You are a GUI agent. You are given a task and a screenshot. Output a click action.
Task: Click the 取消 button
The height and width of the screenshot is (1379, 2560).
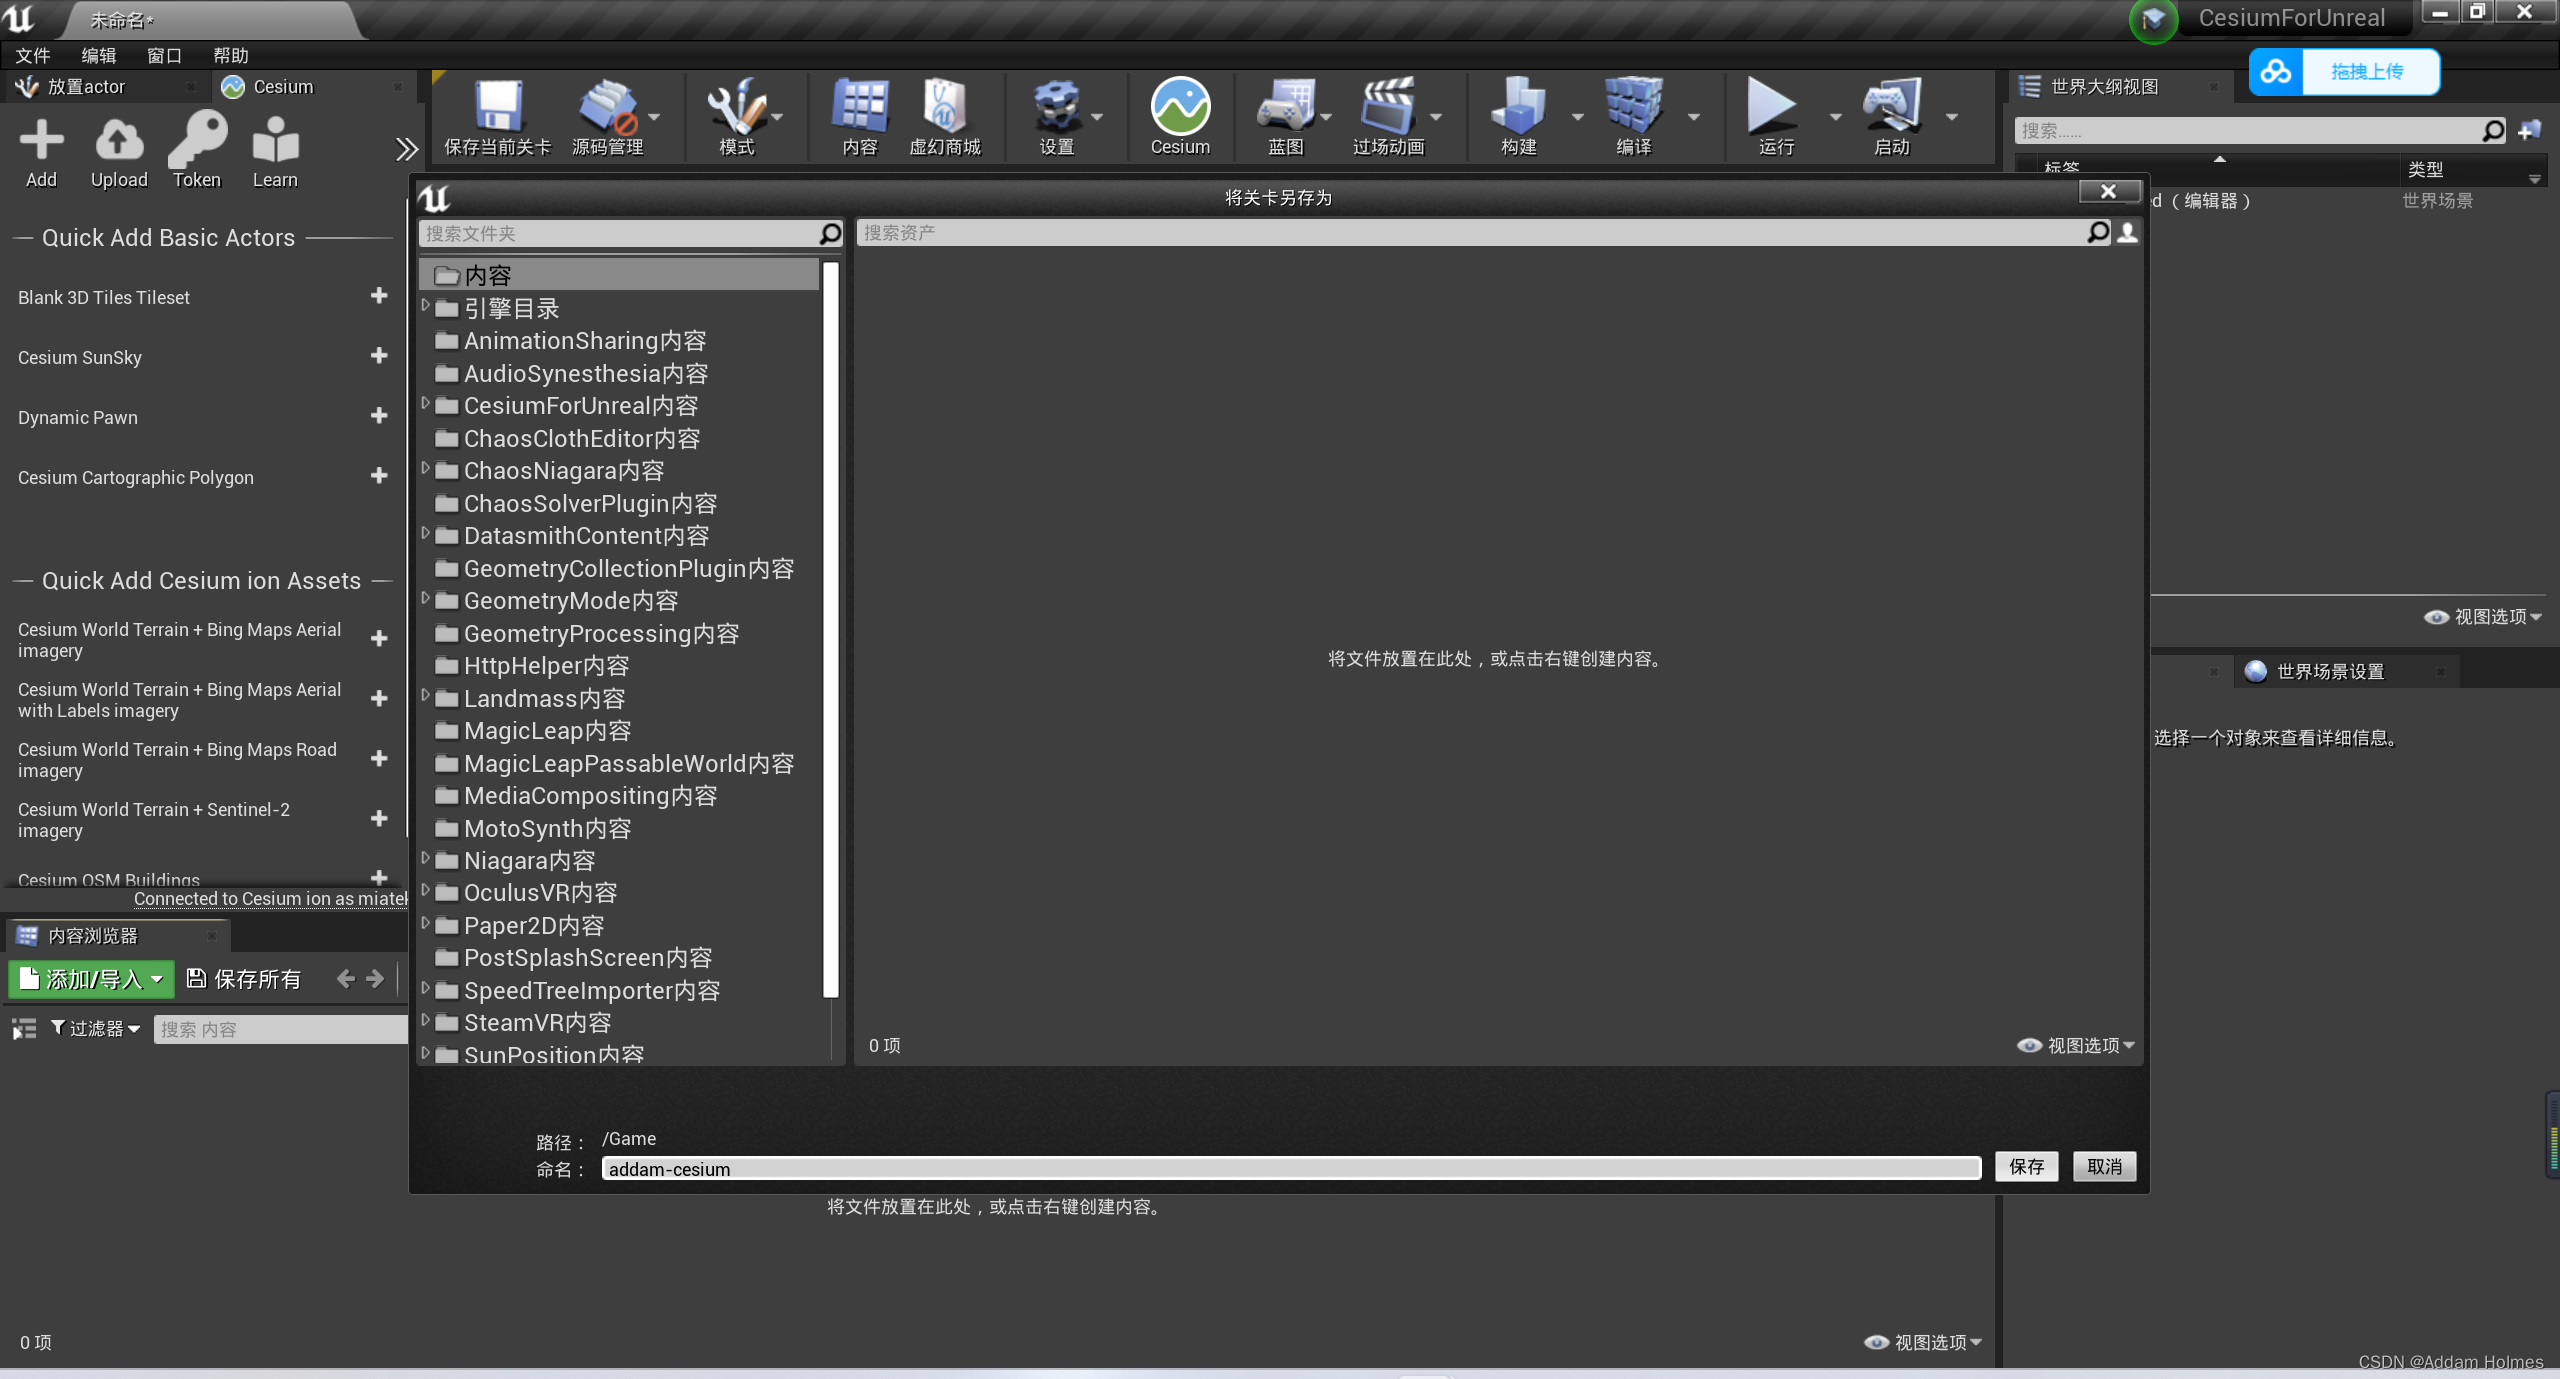click(x=2104, y=1166)
